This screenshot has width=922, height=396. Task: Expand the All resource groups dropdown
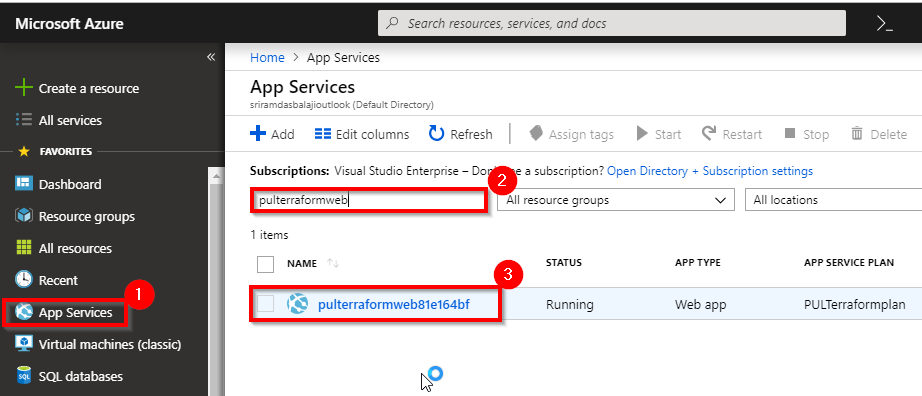coord(616,200)
